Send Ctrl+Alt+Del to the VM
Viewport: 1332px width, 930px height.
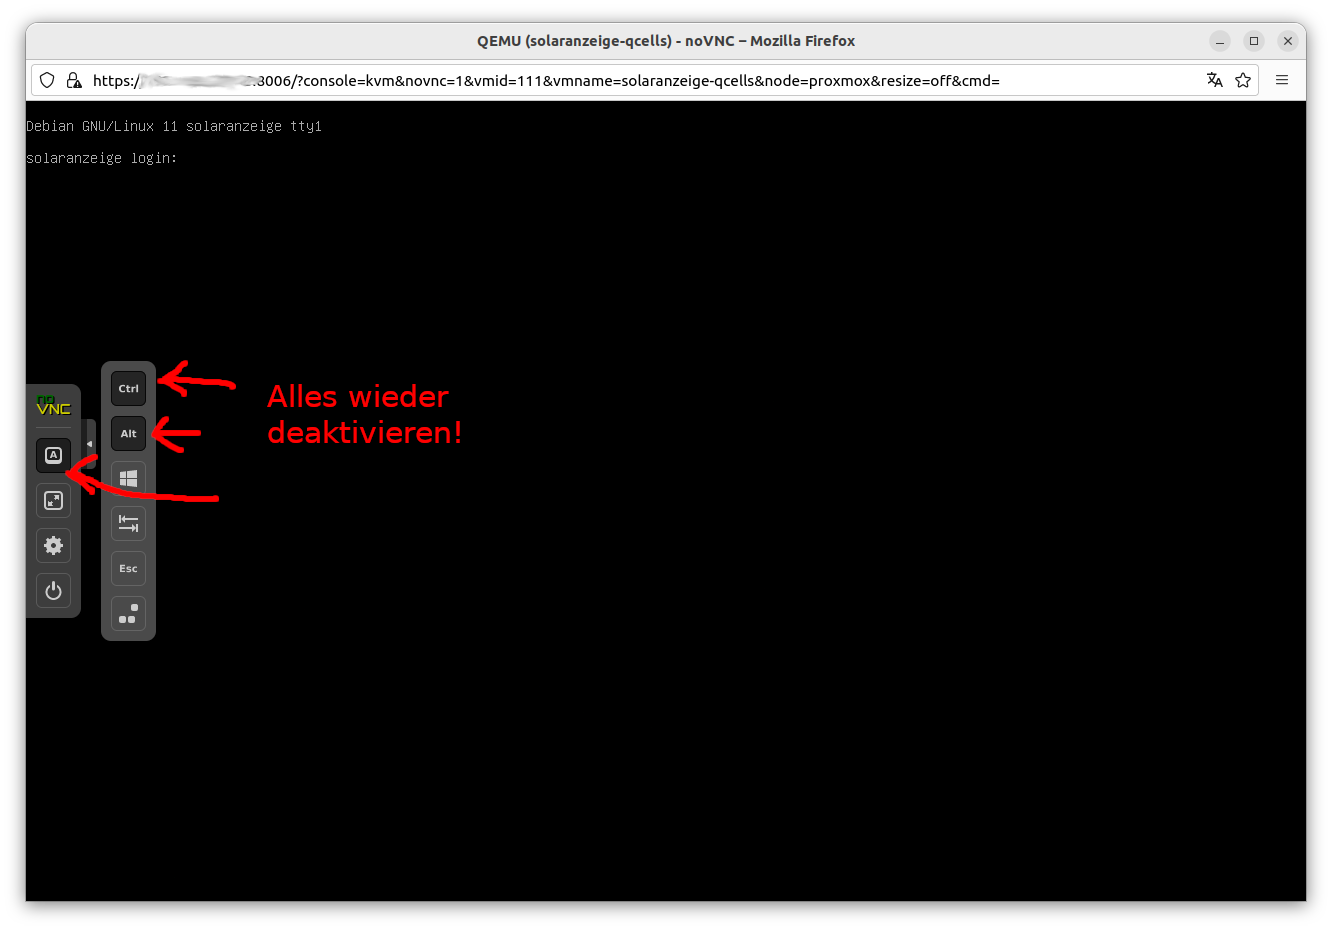[x=128, y=614]
